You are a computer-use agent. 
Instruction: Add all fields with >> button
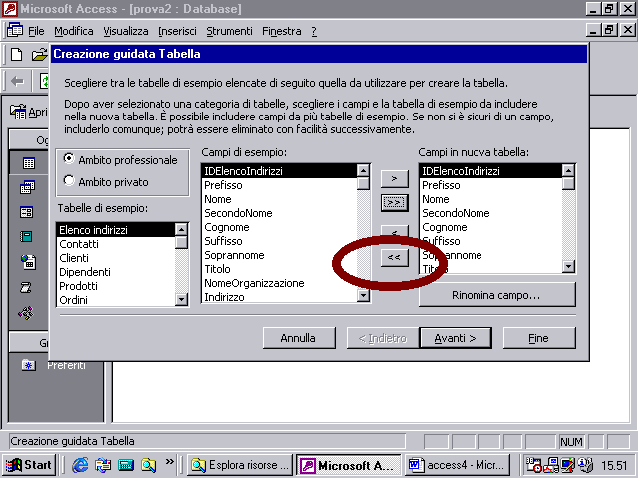point(394,203)
